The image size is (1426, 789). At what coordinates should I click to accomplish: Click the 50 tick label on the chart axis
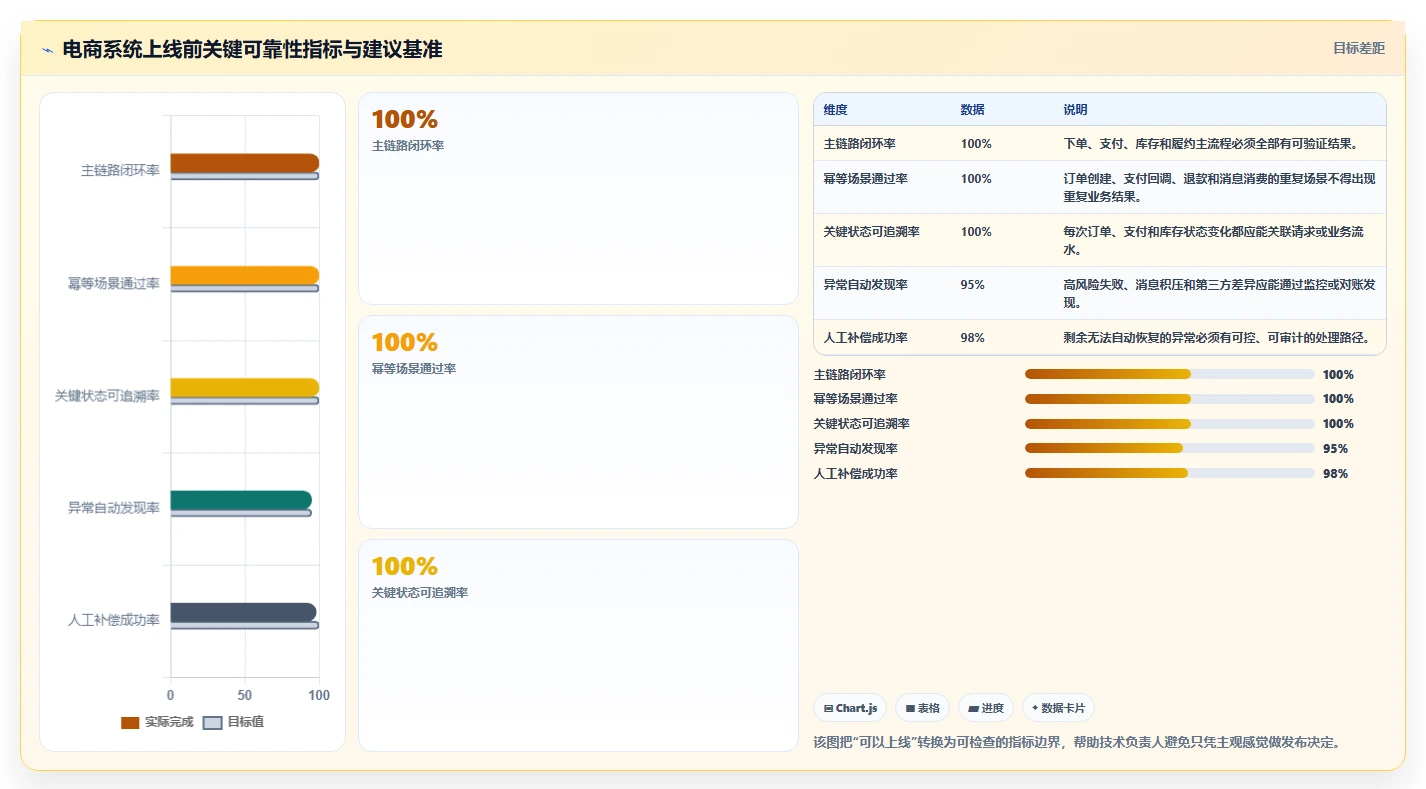point(245,695)
